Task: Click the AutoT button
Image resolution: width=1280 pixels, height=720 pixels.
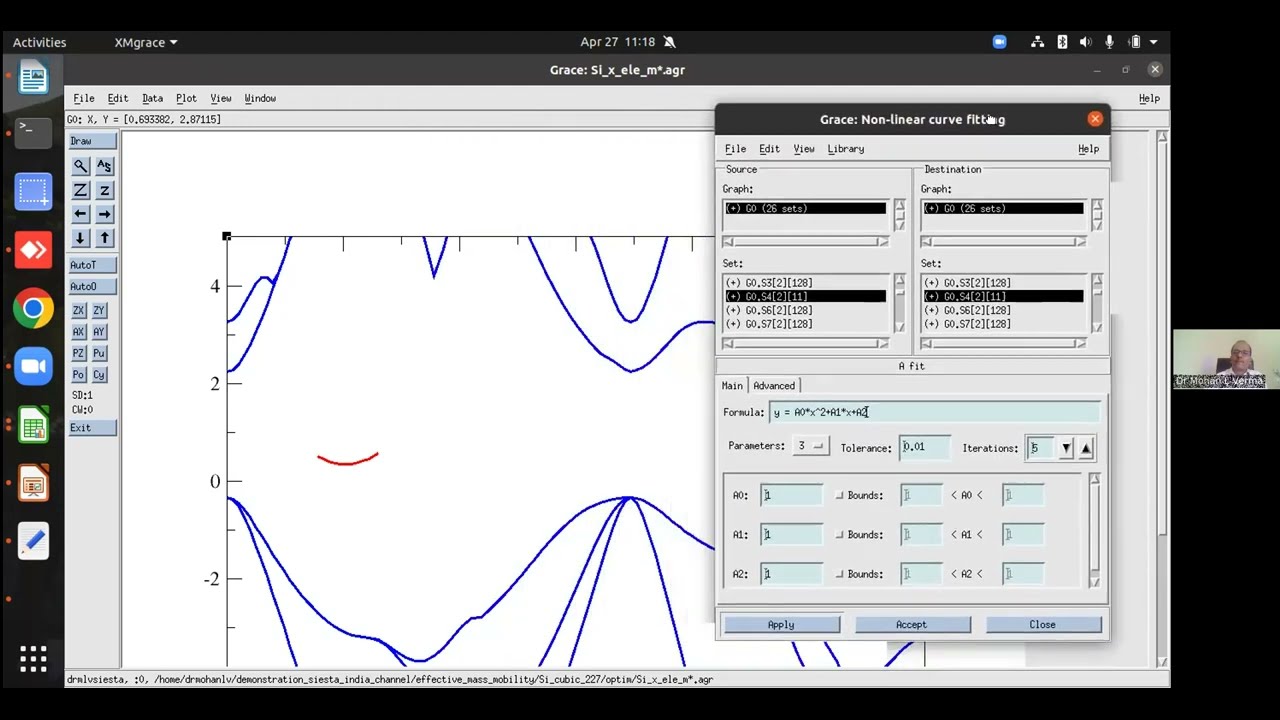Action: (x=93, y=265)
